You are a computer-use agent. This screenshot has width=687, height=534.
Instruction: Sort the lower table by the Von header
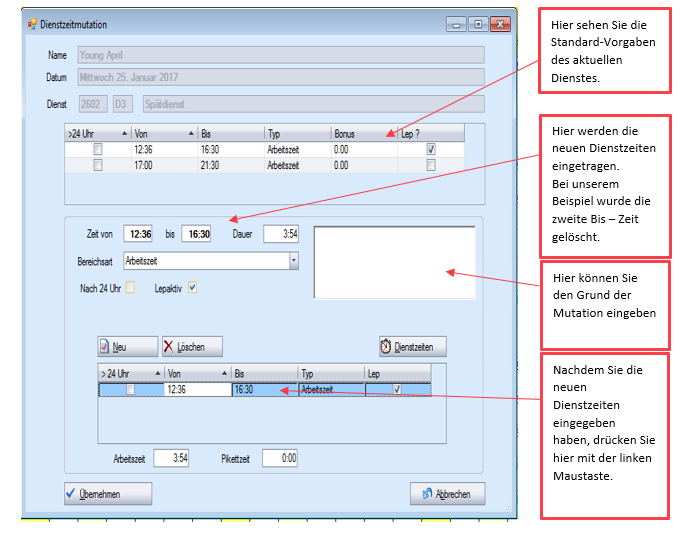click(x=198, y=373)
